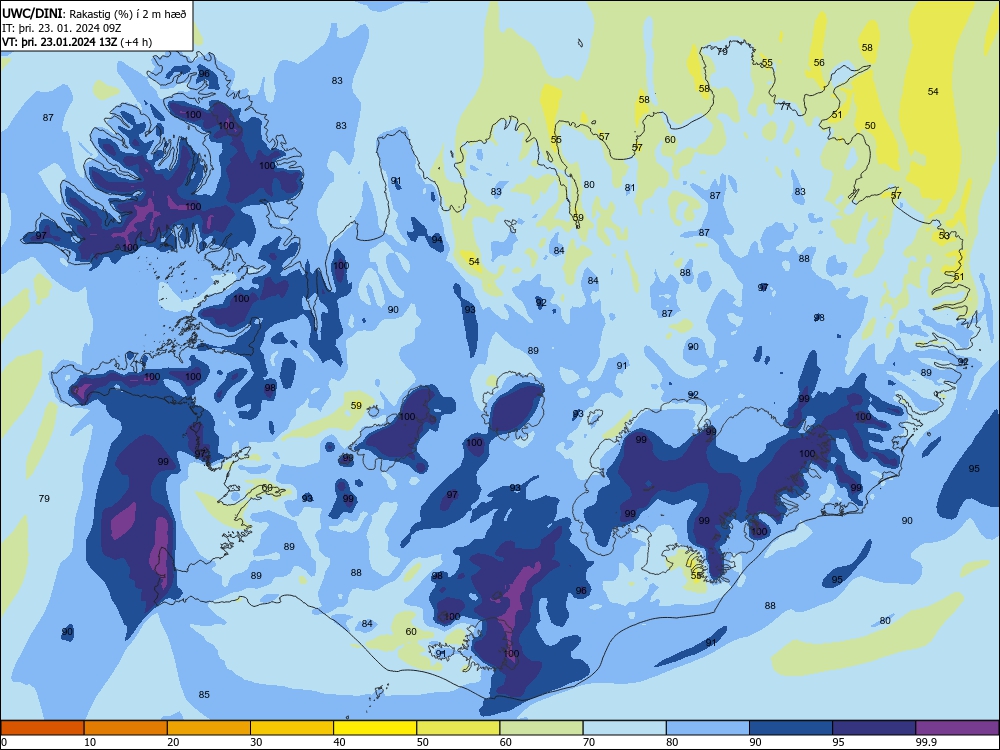Click the humidity value '56' on the map
Viewport: 1000px width, 750px height.
click(x=820, y=62)
